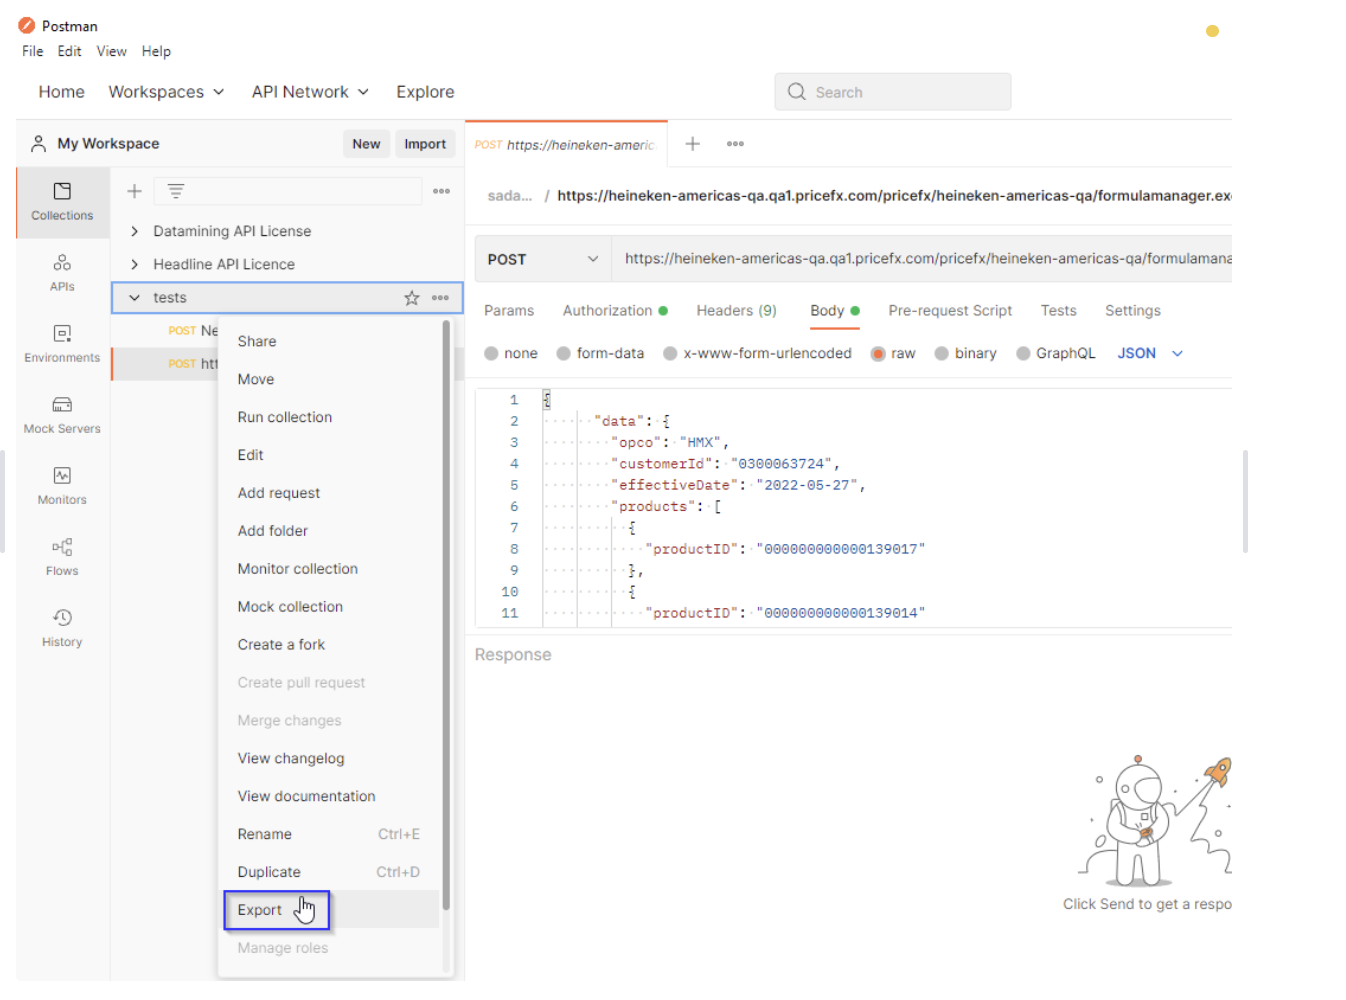Switch to the Pre-request Script tab

(950, 311)
